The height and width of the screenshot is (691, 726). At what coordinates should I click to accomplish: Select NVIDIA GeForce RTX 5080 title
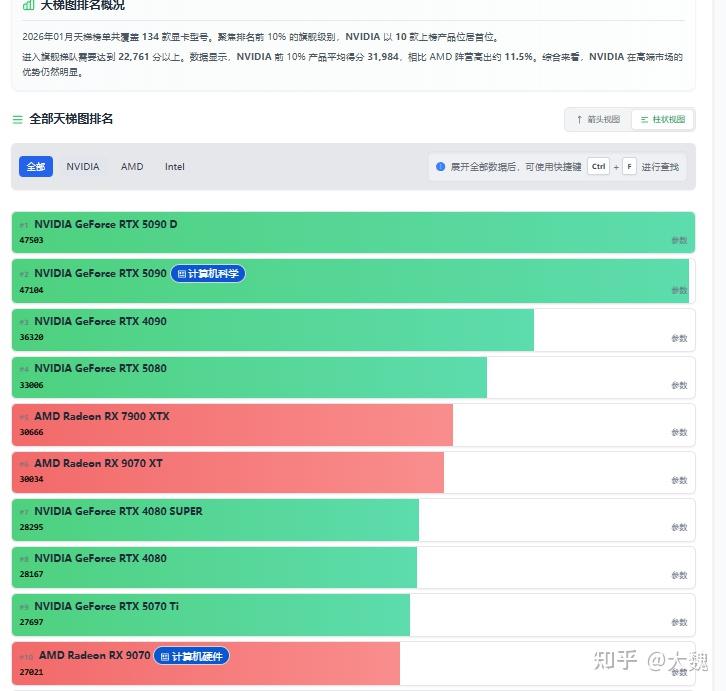pos(100,368)
